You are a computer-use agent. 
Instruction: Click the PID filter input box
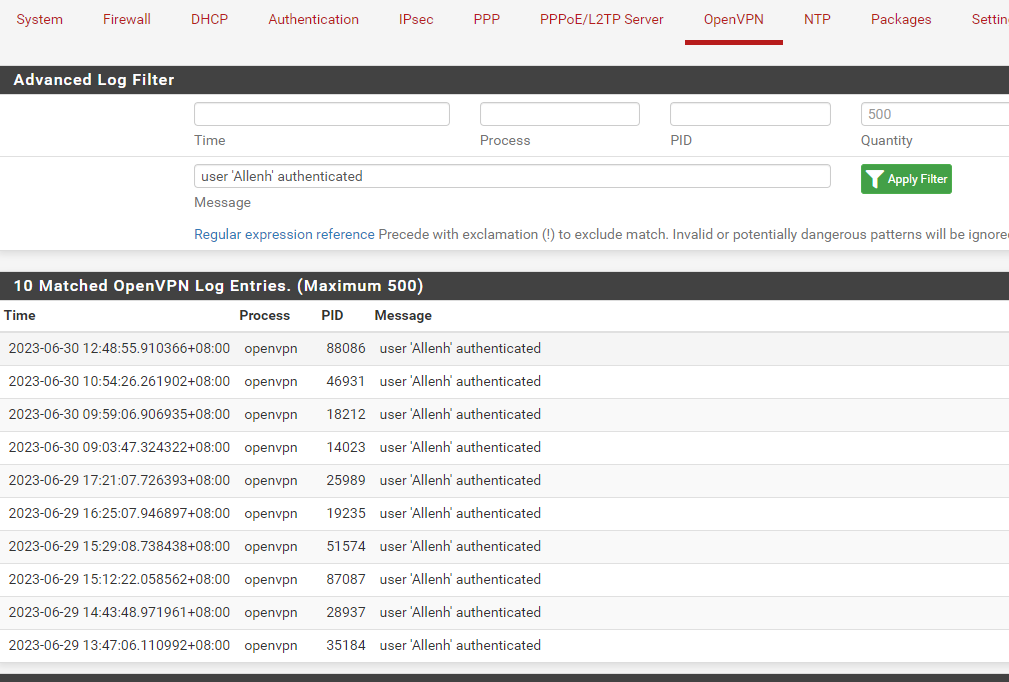(750, 114)
